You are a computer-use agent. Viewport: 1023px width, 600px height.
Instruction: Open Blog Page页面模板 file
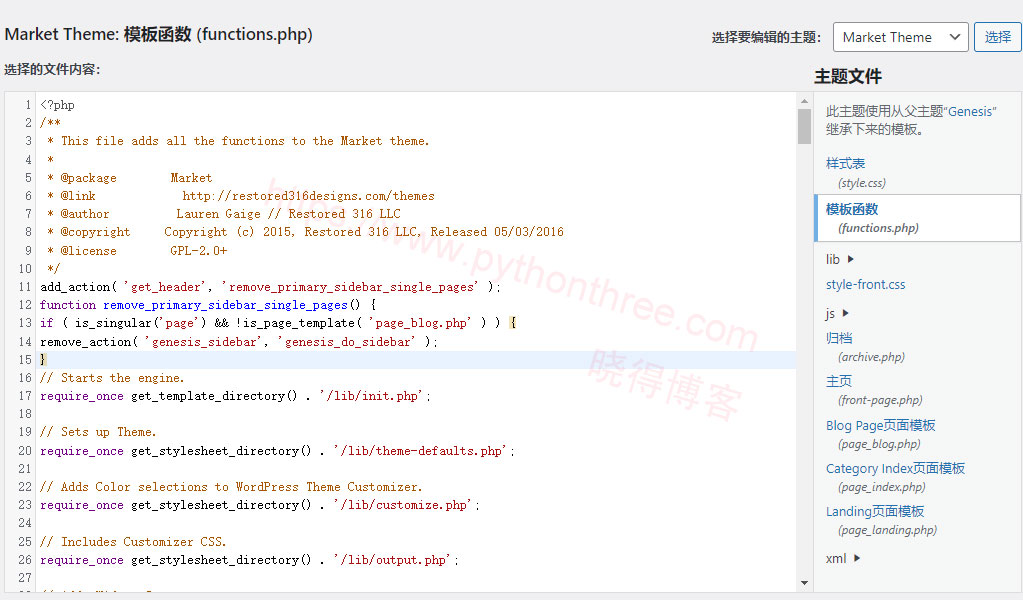point(880,425)
